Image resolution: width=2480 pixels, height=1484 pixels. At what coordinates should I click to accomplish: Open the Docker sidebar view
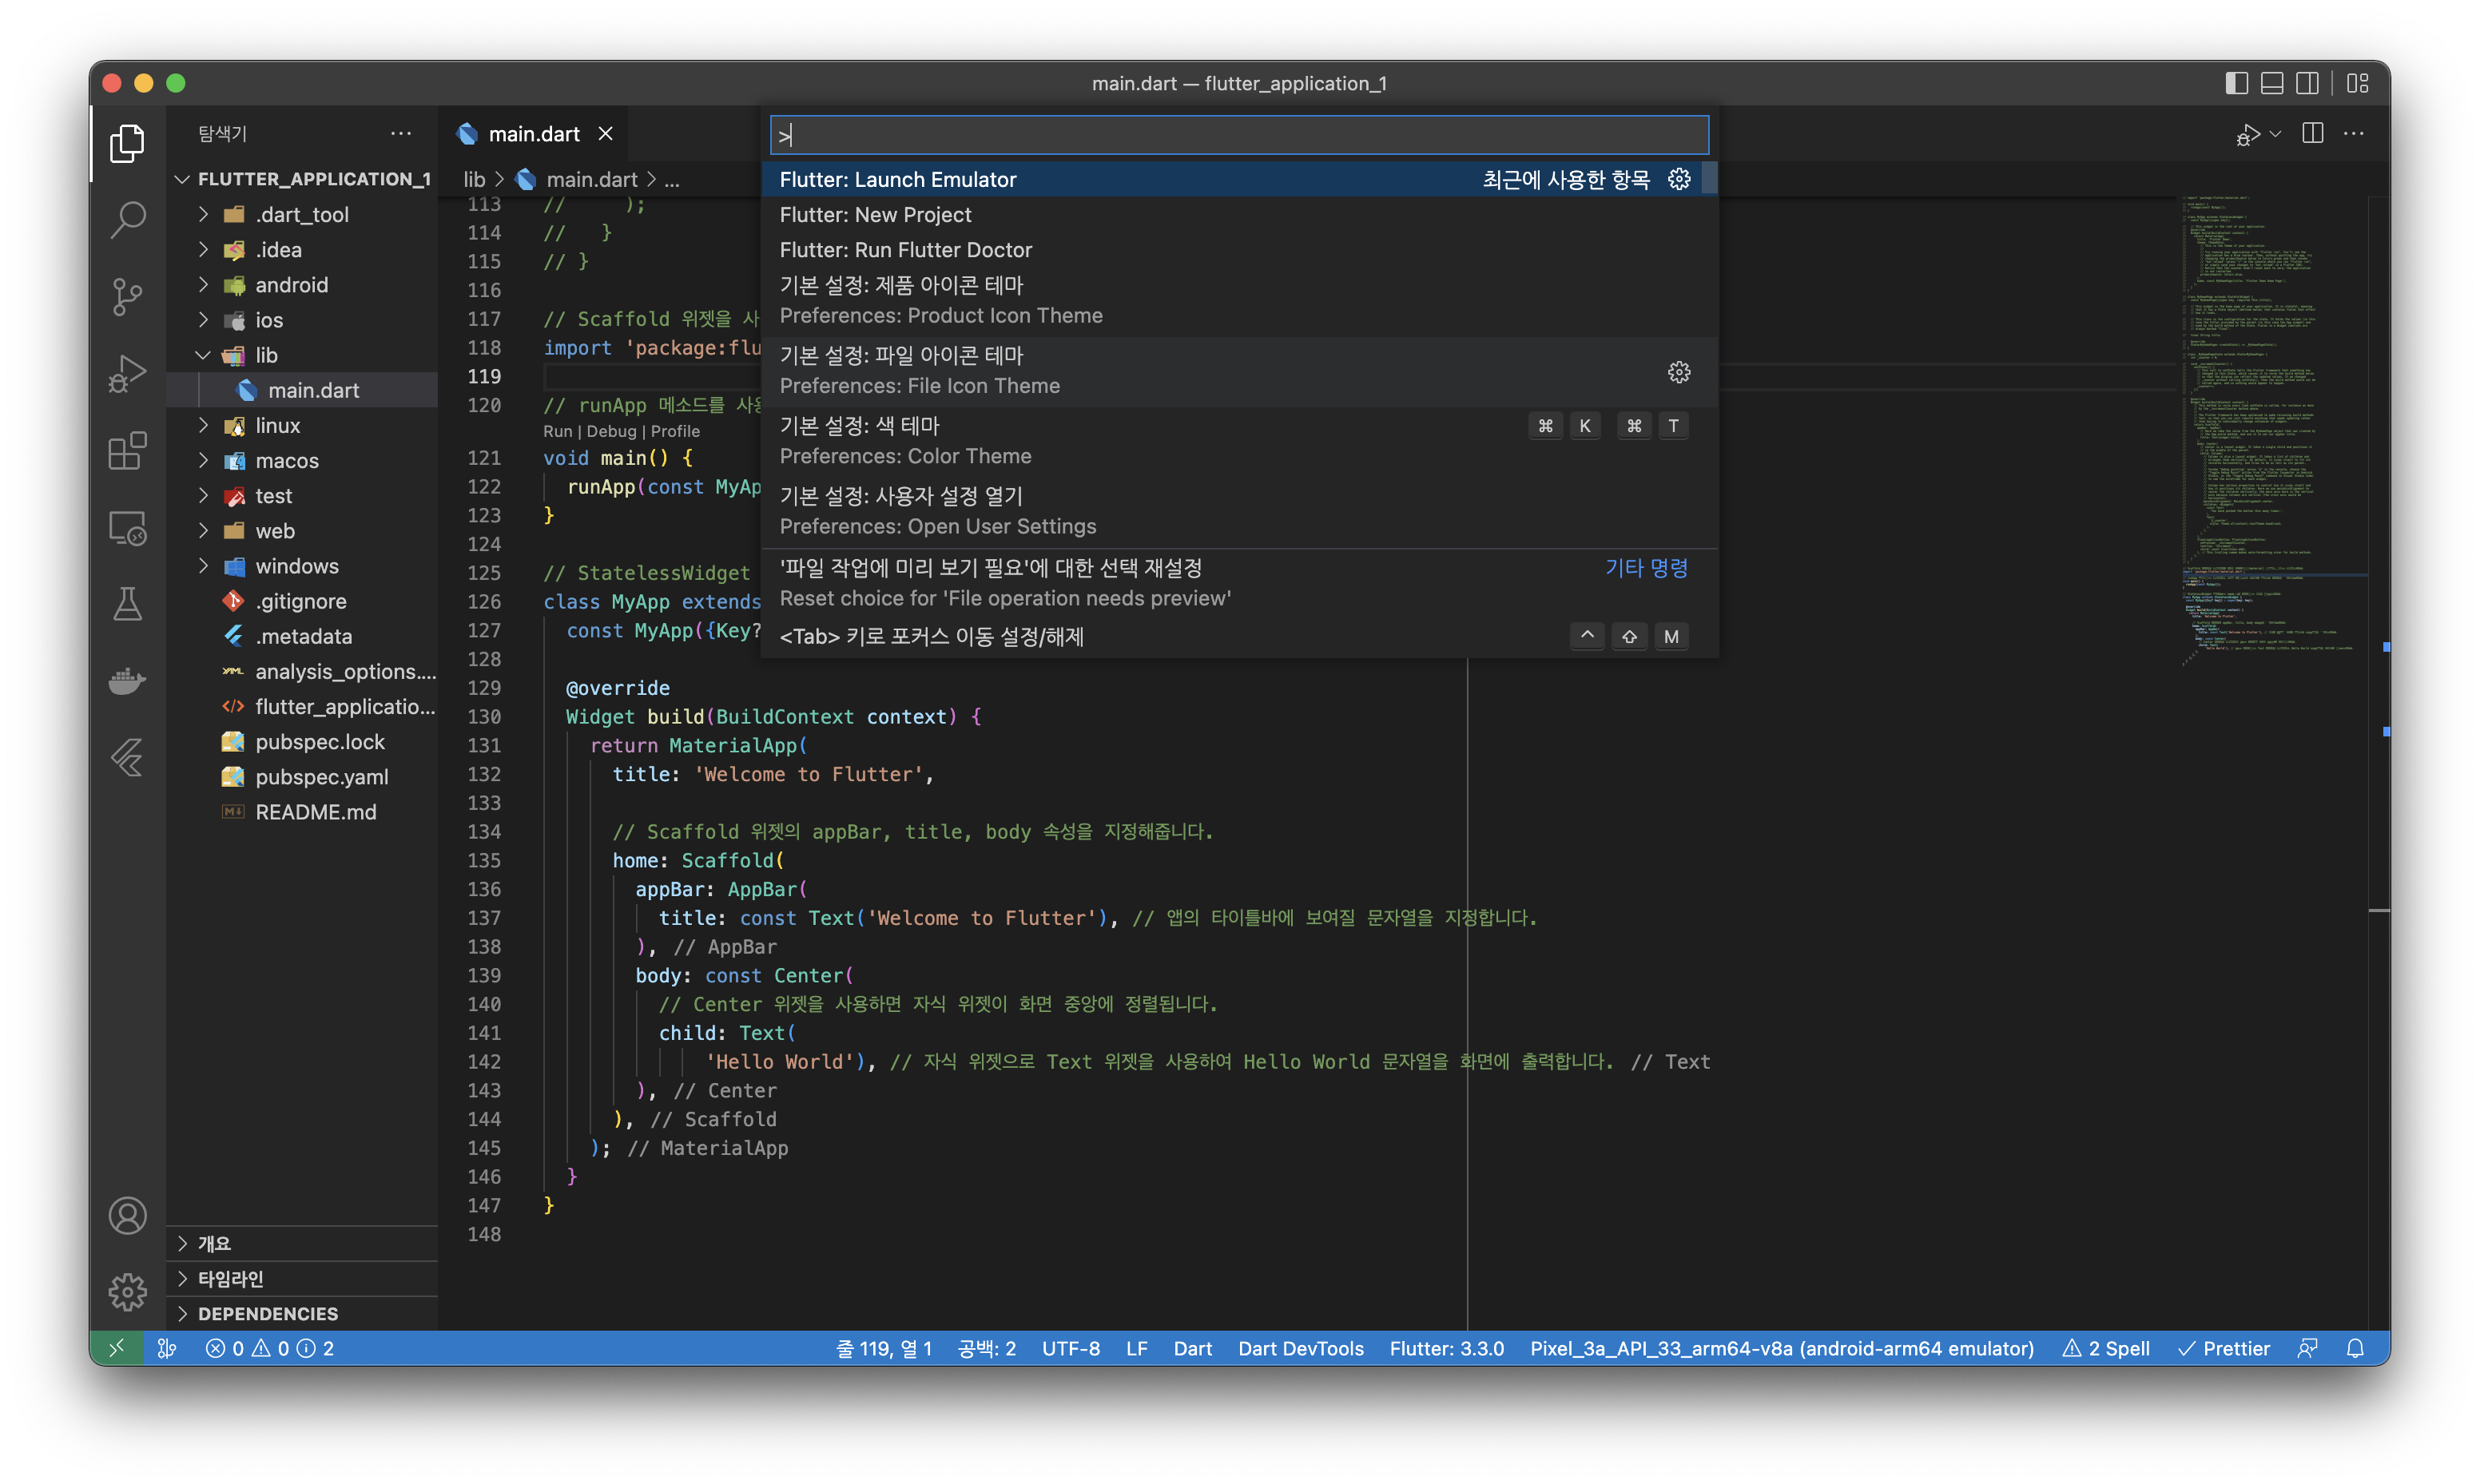[x=127, y=681]
